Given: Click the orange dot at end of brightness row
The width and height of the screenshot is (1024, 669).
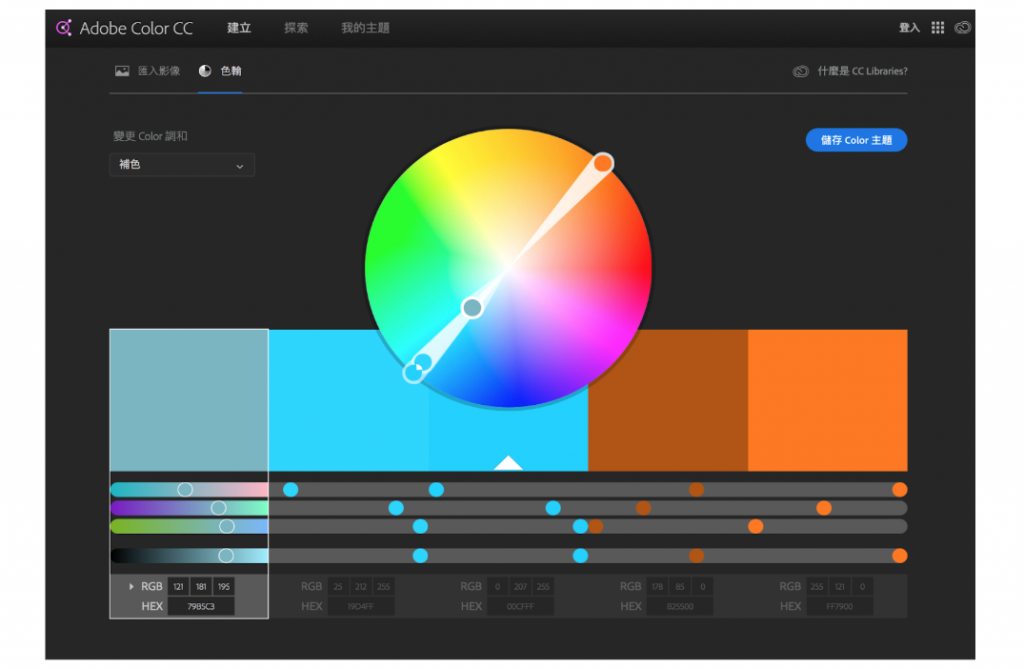Looking at the screenshot, I should pyautogui.click(x=899, y=555).
